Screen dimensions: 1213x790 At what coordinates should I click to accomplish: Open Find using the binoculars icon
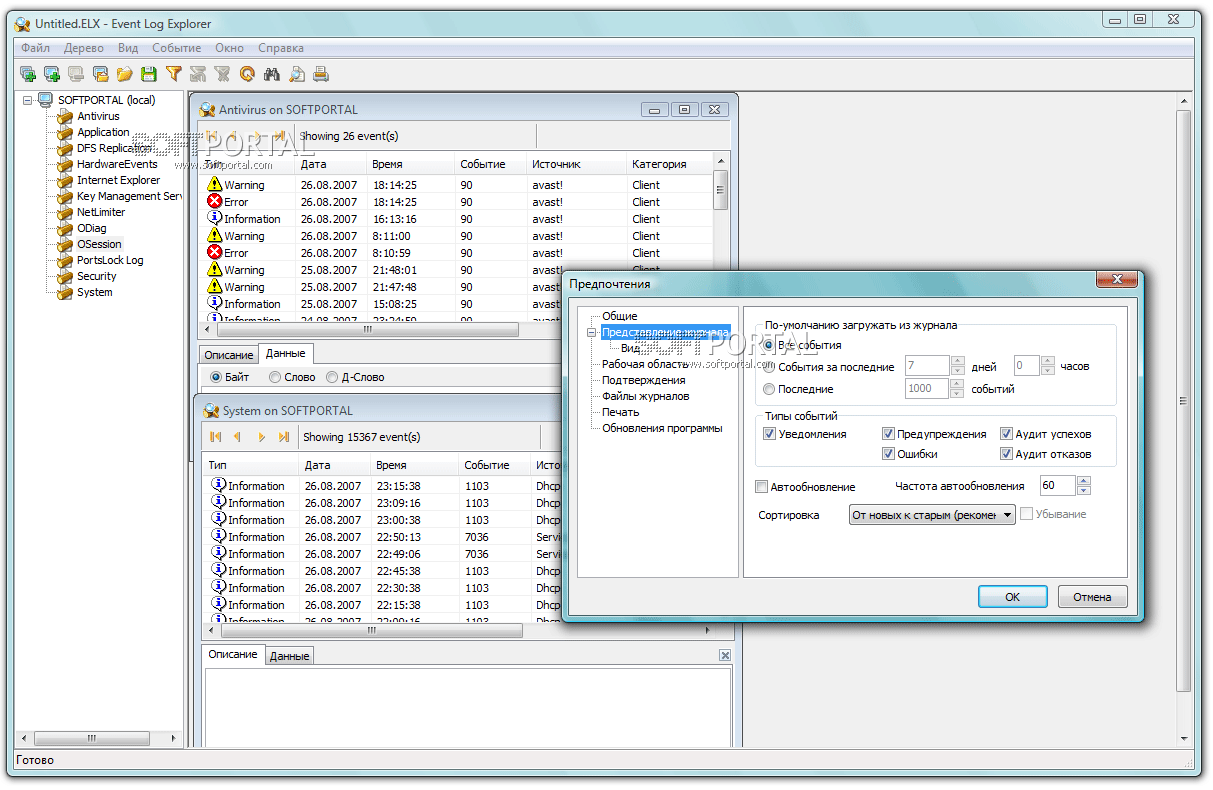(x=272, y=73)
